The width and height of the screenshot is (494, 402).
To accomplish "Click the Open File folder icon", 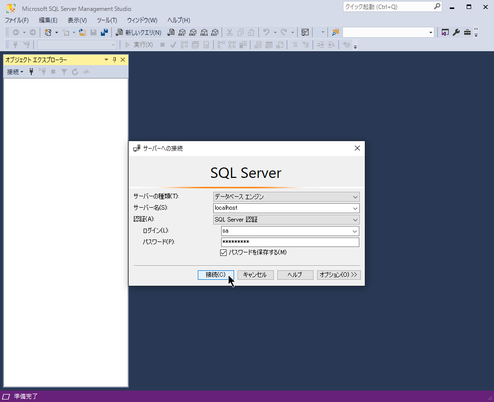I will pos(82,32).
